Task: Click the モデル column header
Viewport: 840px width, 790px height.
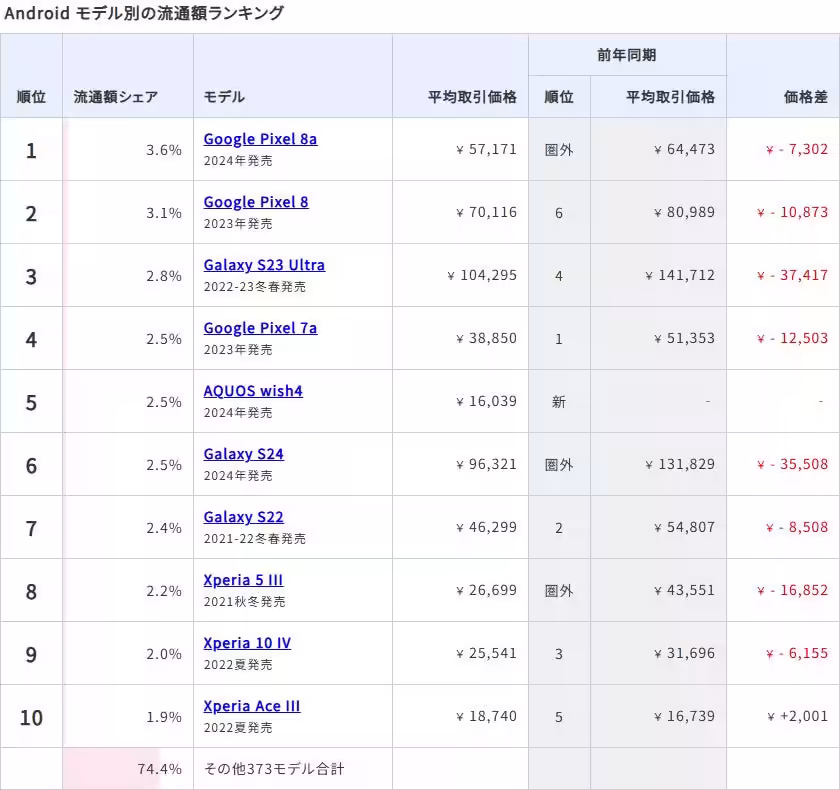Action: point(224,97)
